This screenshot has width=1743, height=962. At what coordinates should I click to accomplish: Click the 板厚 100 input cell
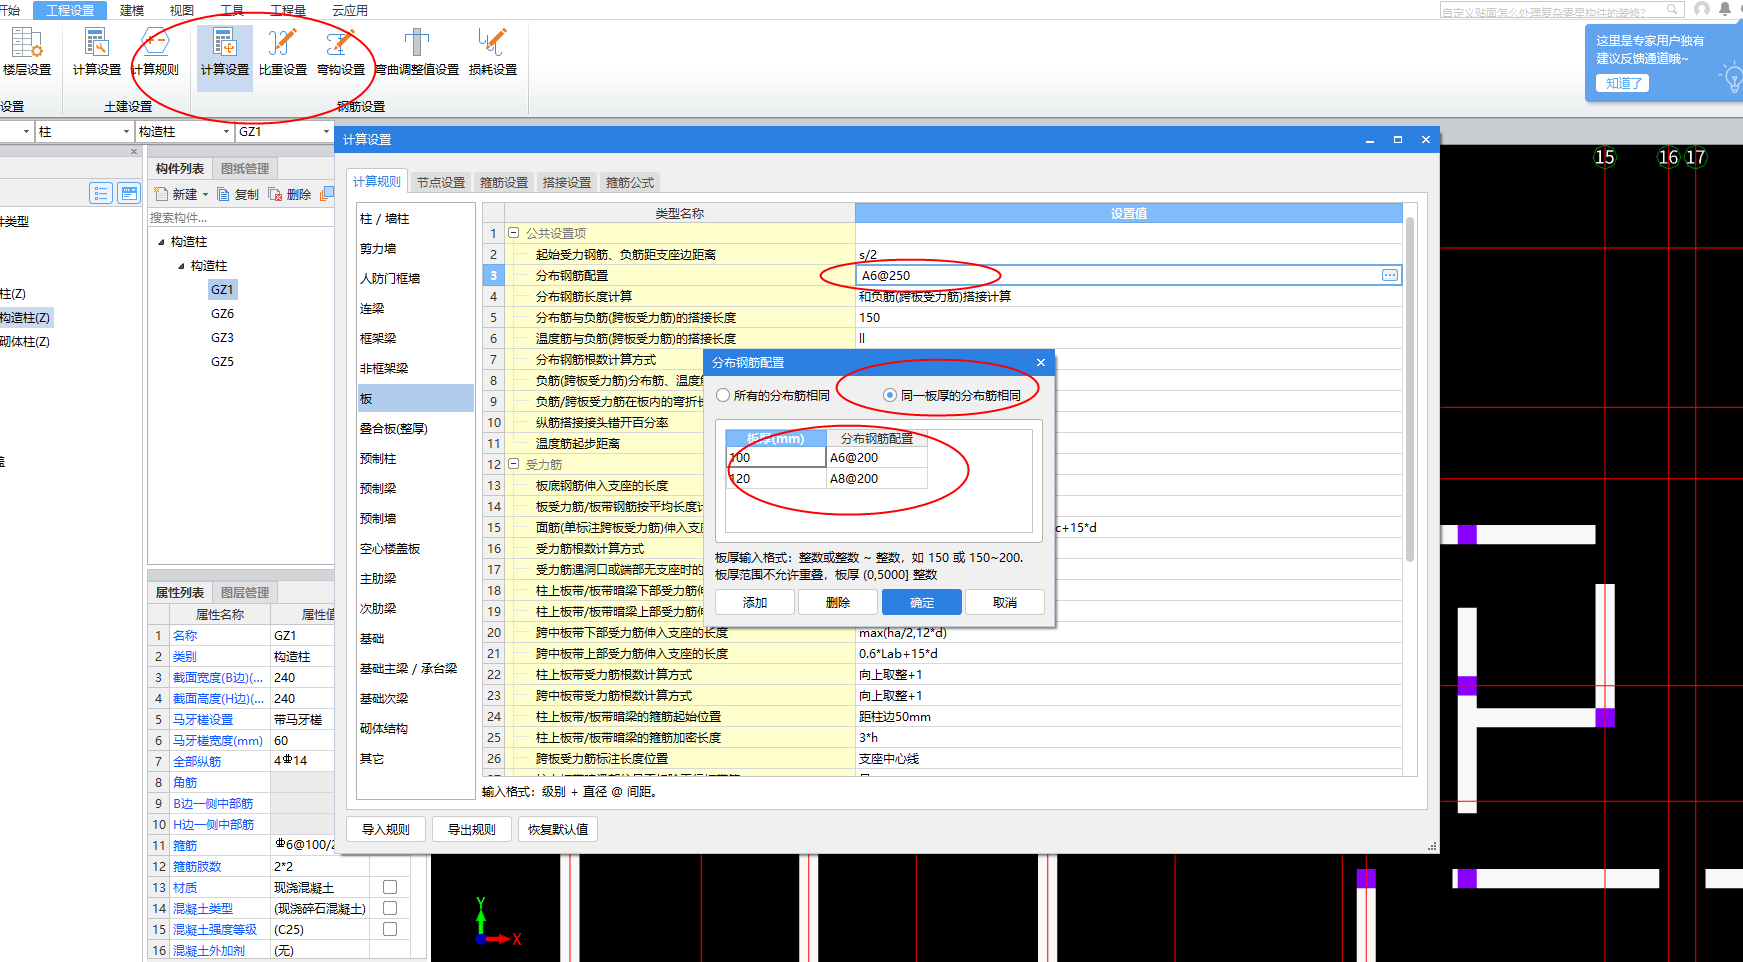coord(776,457)
